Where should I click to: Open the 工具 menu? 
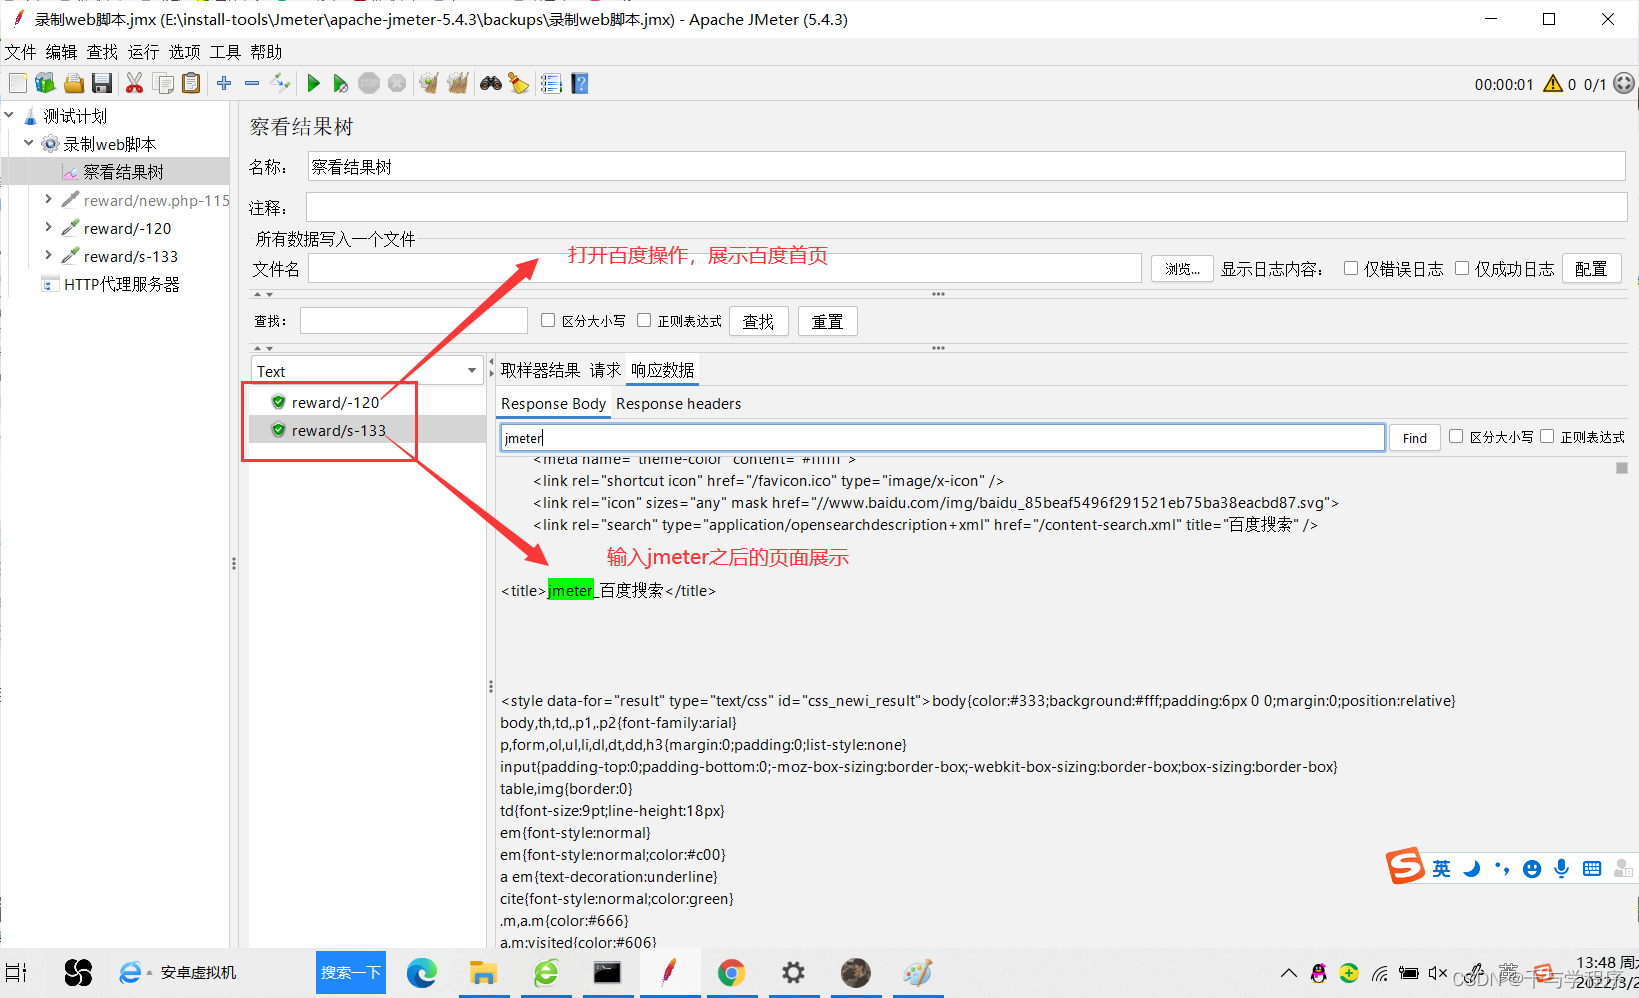pos(225,52)
